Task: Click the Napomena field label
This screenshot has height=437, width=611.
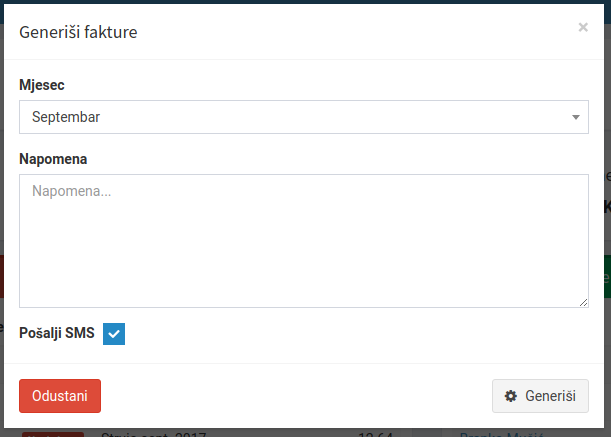Action: (x=53, y=159)
